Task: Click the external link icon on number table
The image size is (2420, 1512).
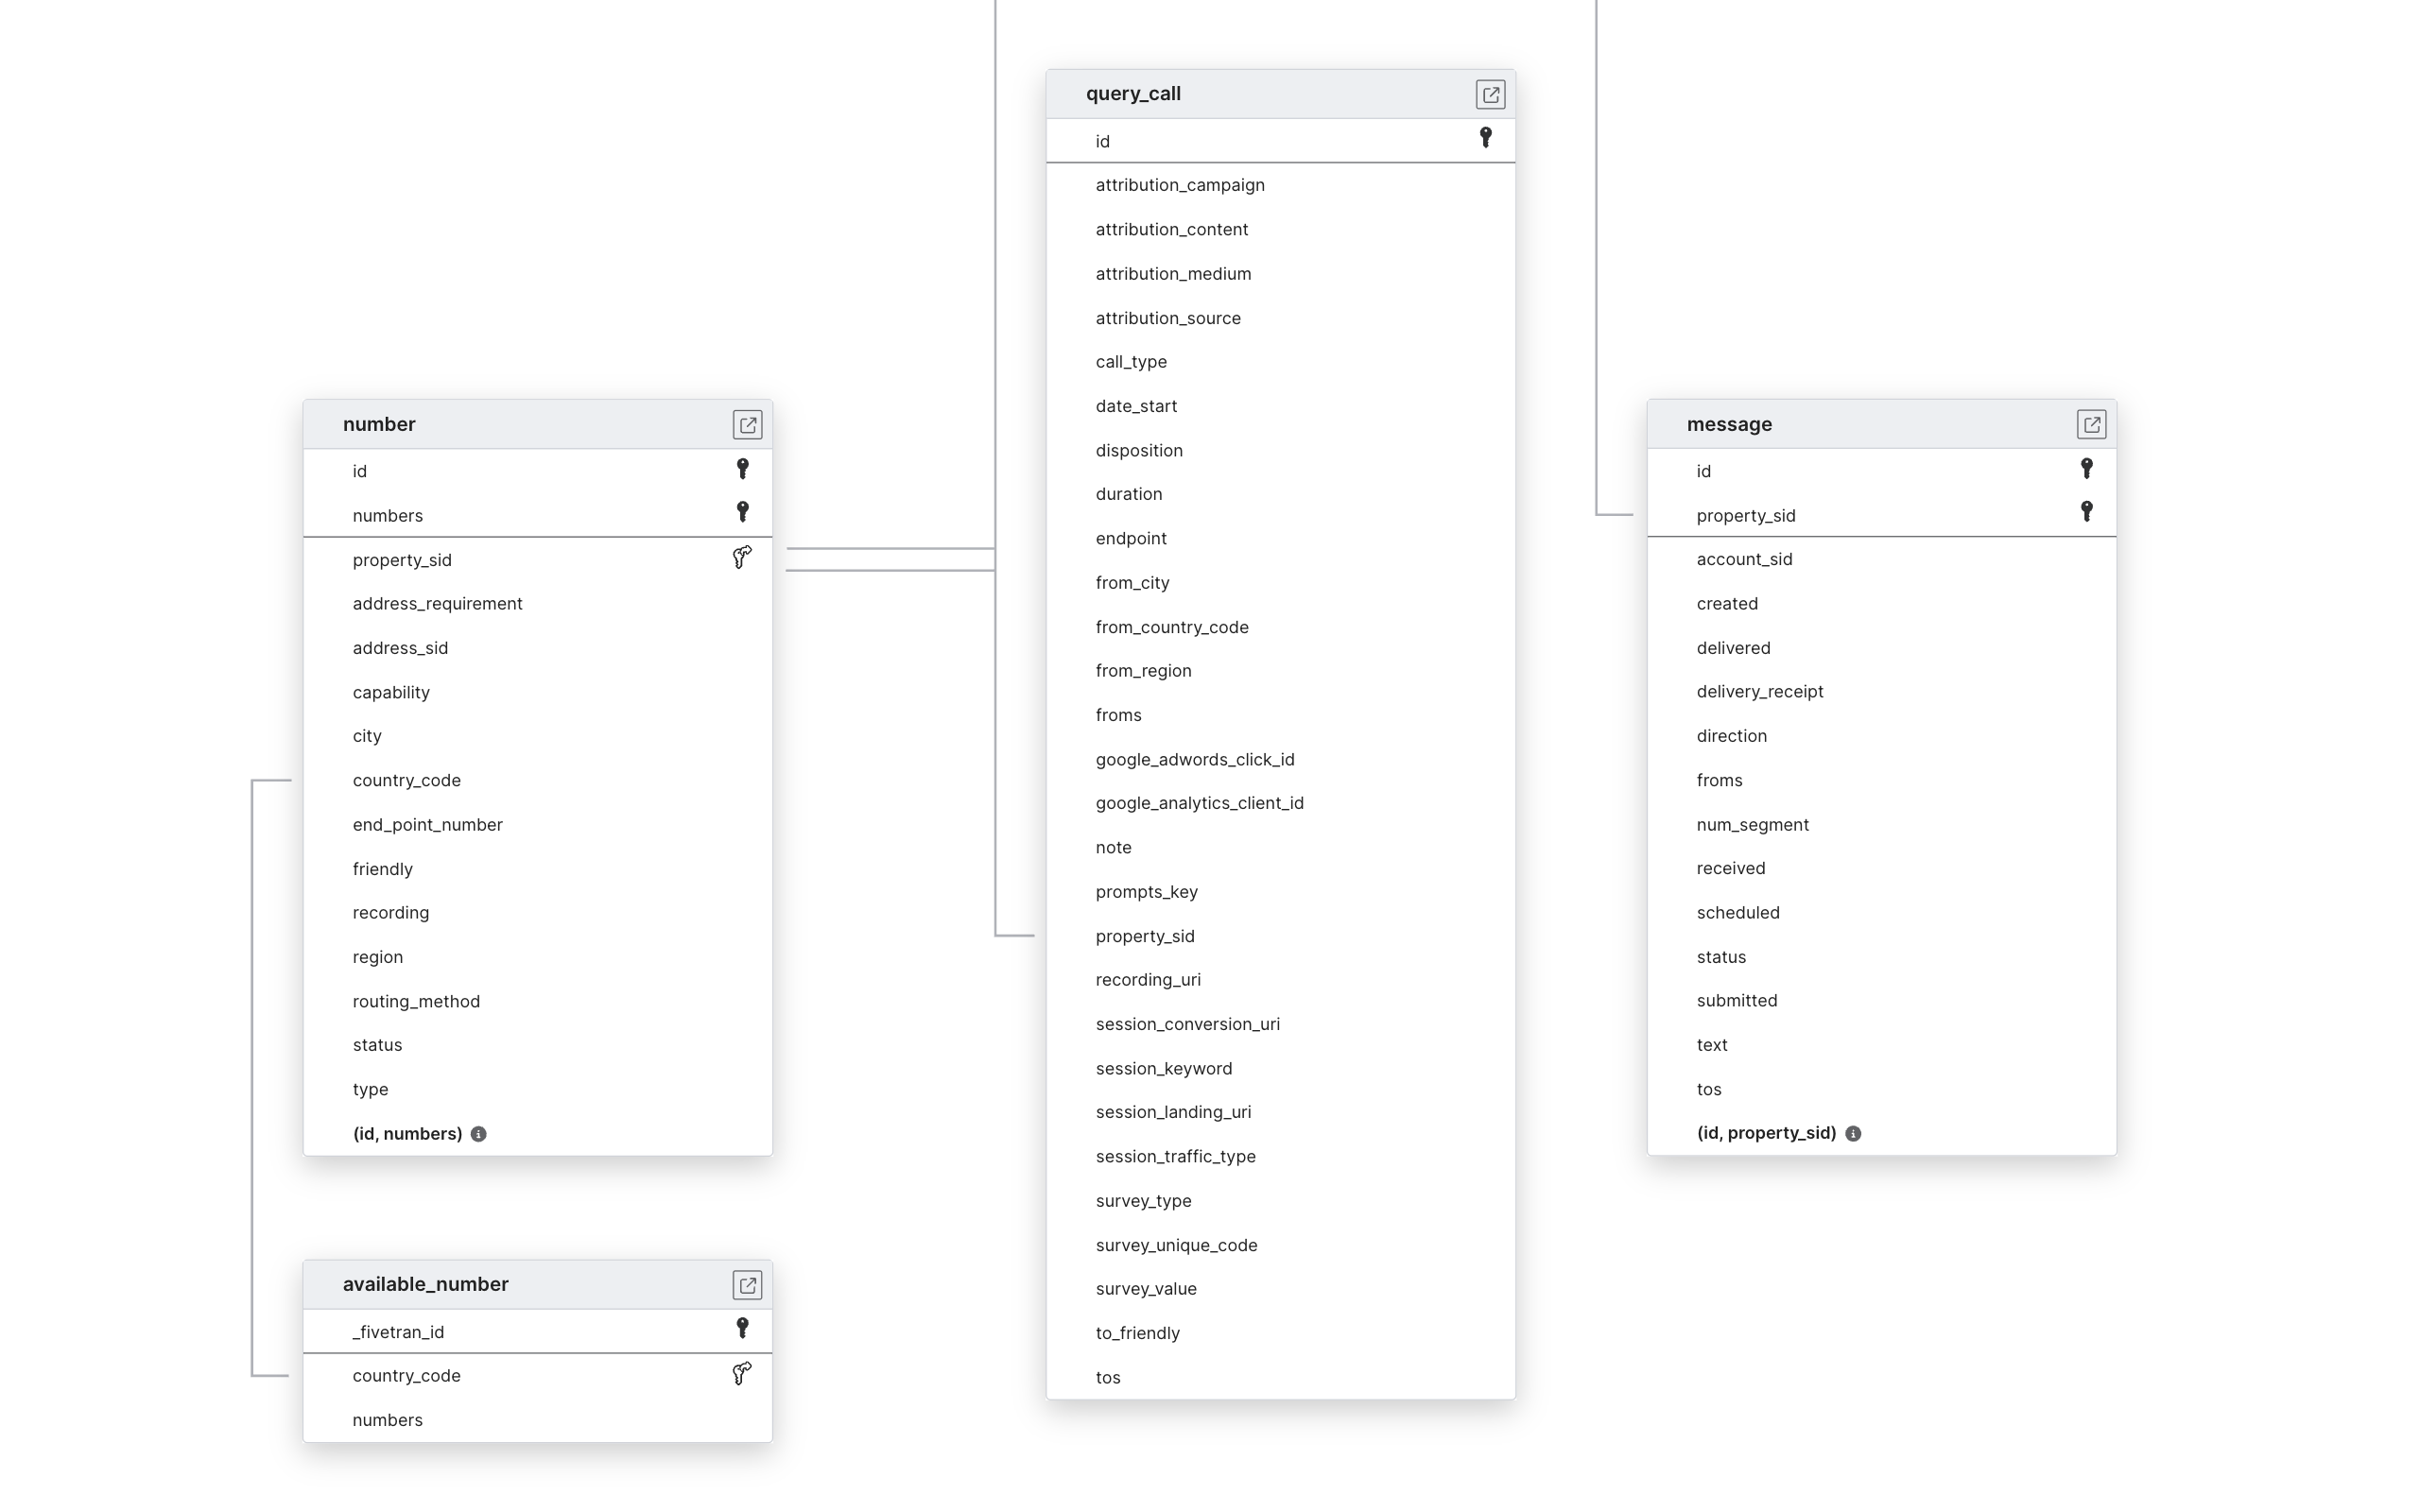Action: pos(746,423)
